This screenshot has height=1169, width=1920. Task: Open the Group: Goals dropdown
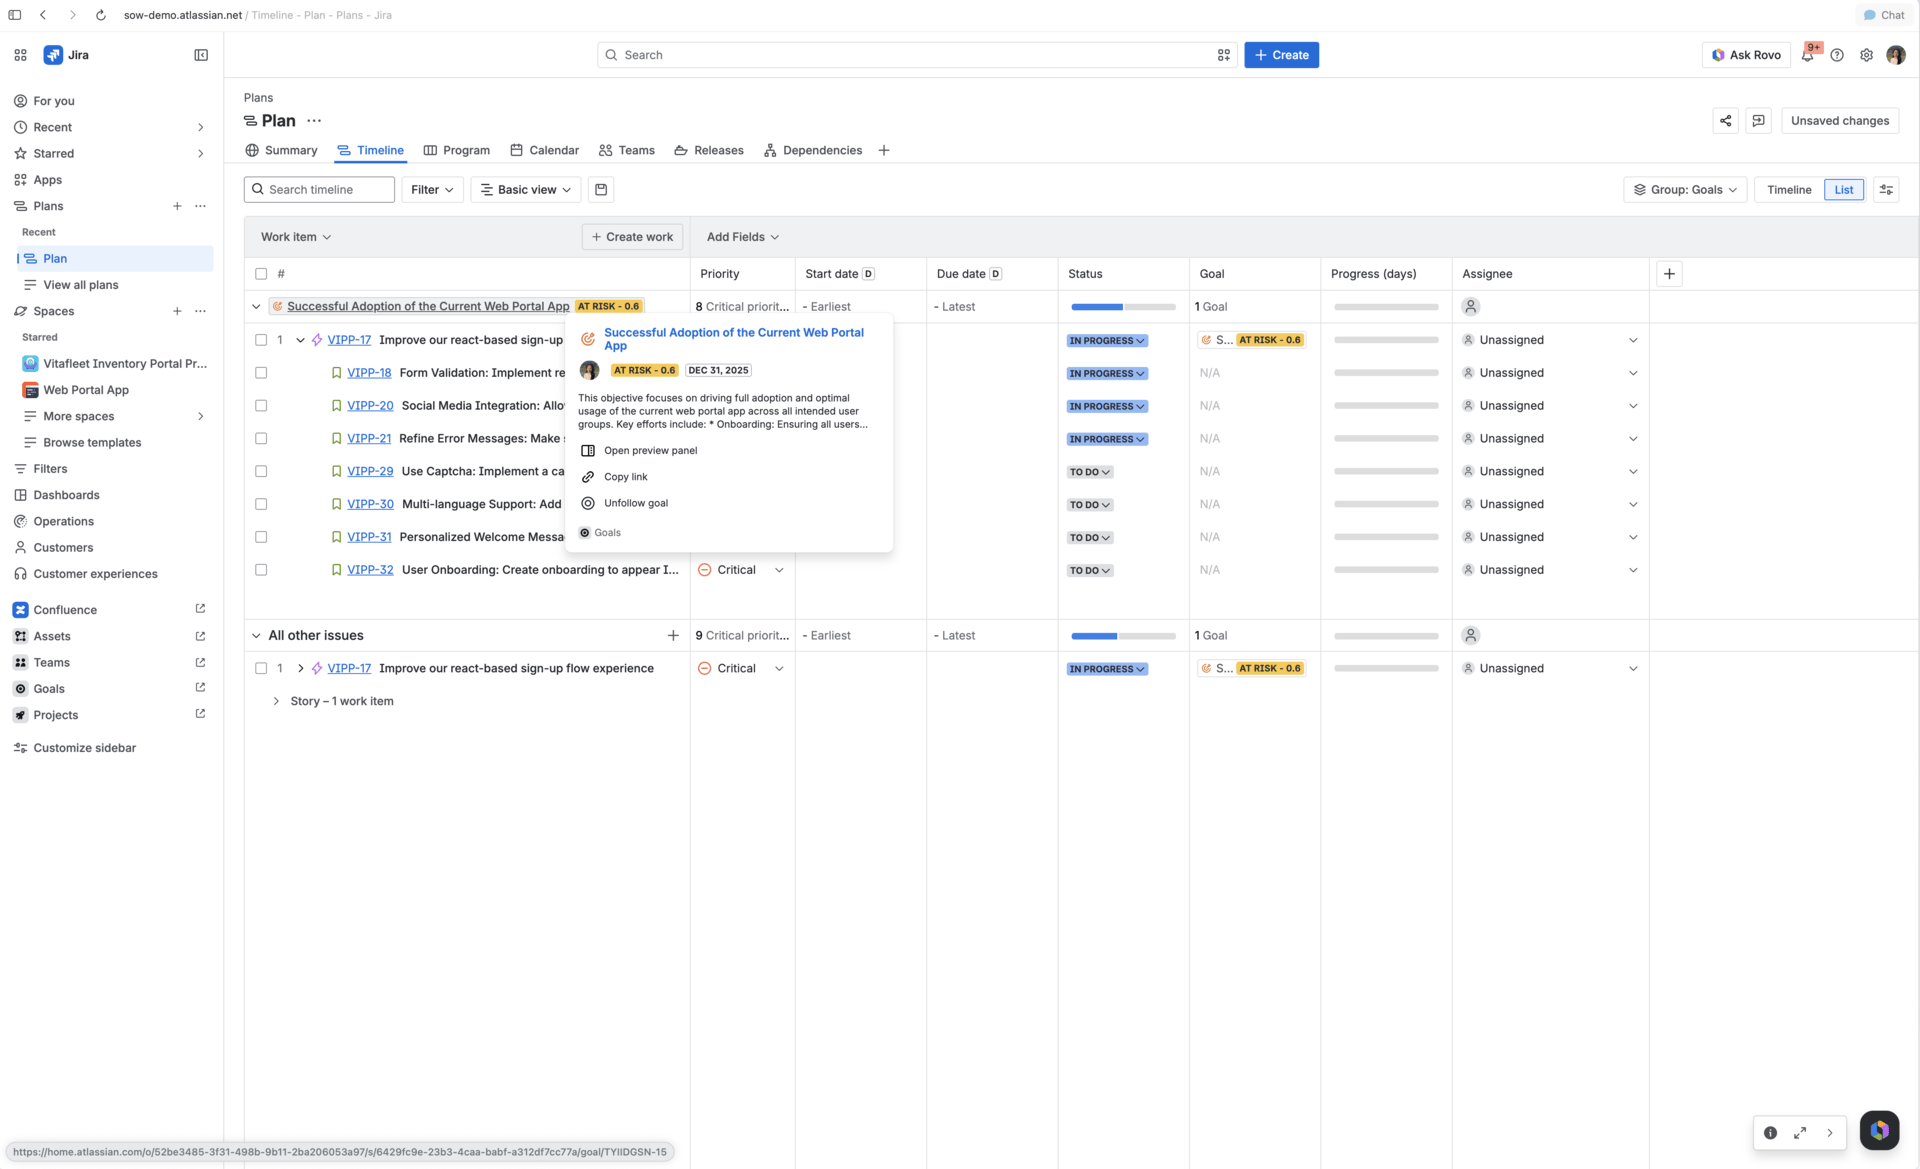tap(1685, 190)
